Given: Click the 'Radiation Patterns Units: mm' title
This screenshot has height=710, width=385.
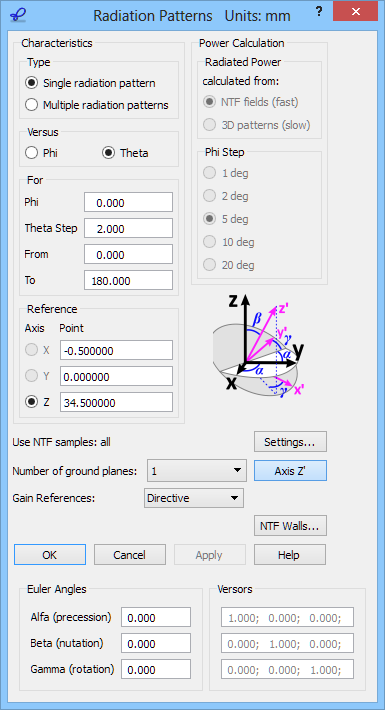Looking at the screenshot, I should pyautogui.click(x=192, y=16).
